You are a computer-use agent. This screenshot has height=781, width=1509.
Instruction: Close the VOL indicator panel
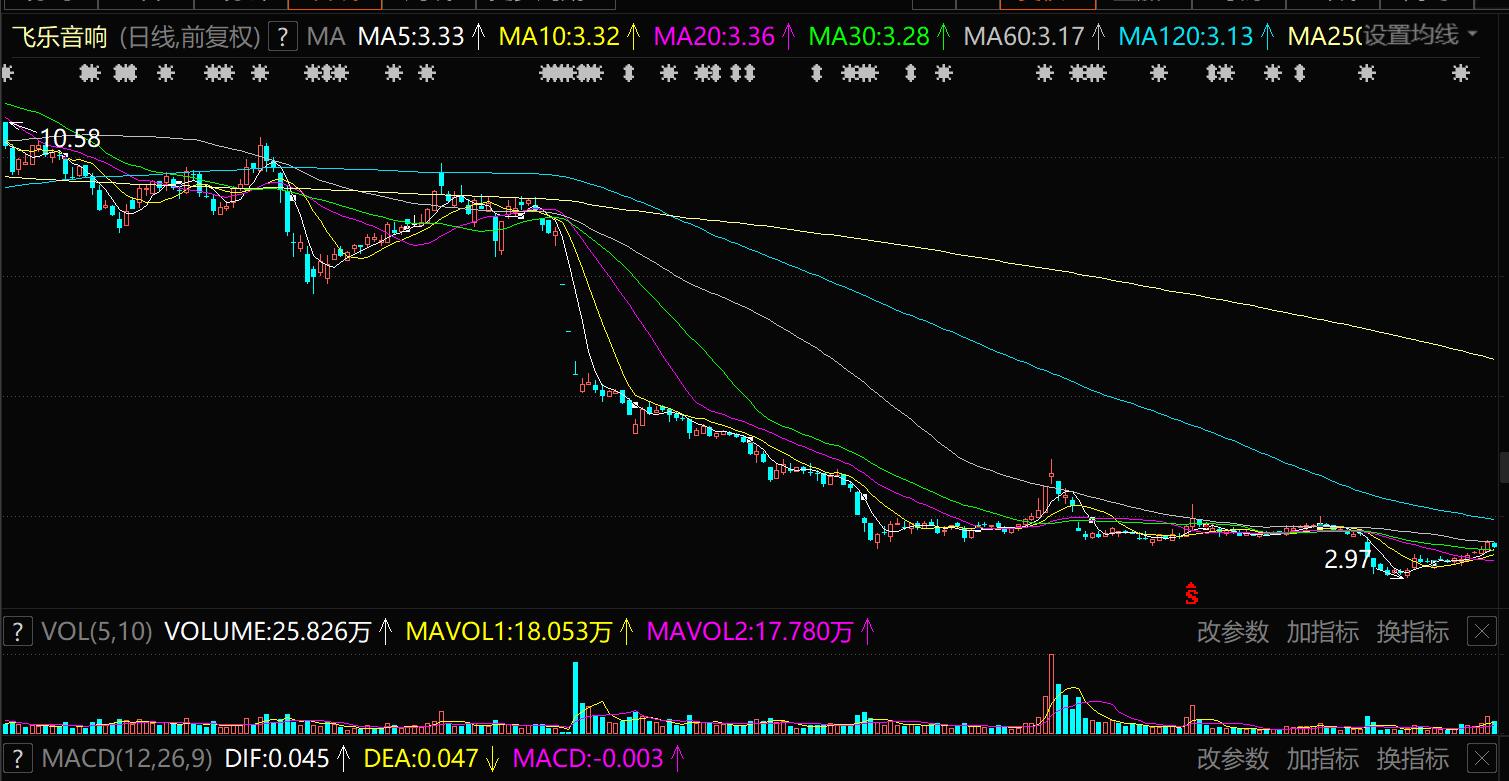pyautogui.click(x=1481, y=631)
